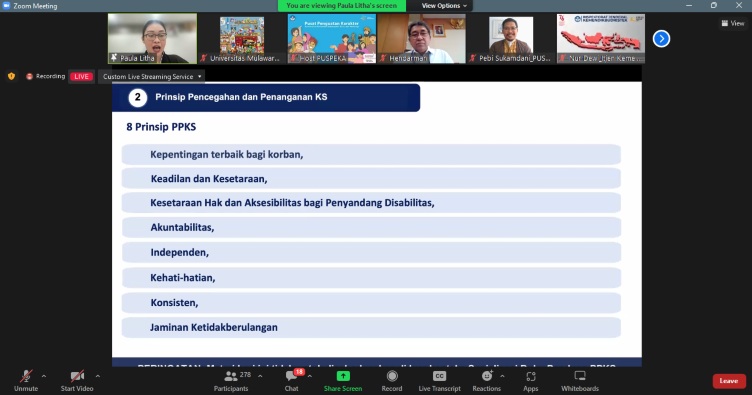Select the Nur Dewi participant thumbnail
752x395 pixels.
[600, 38]
